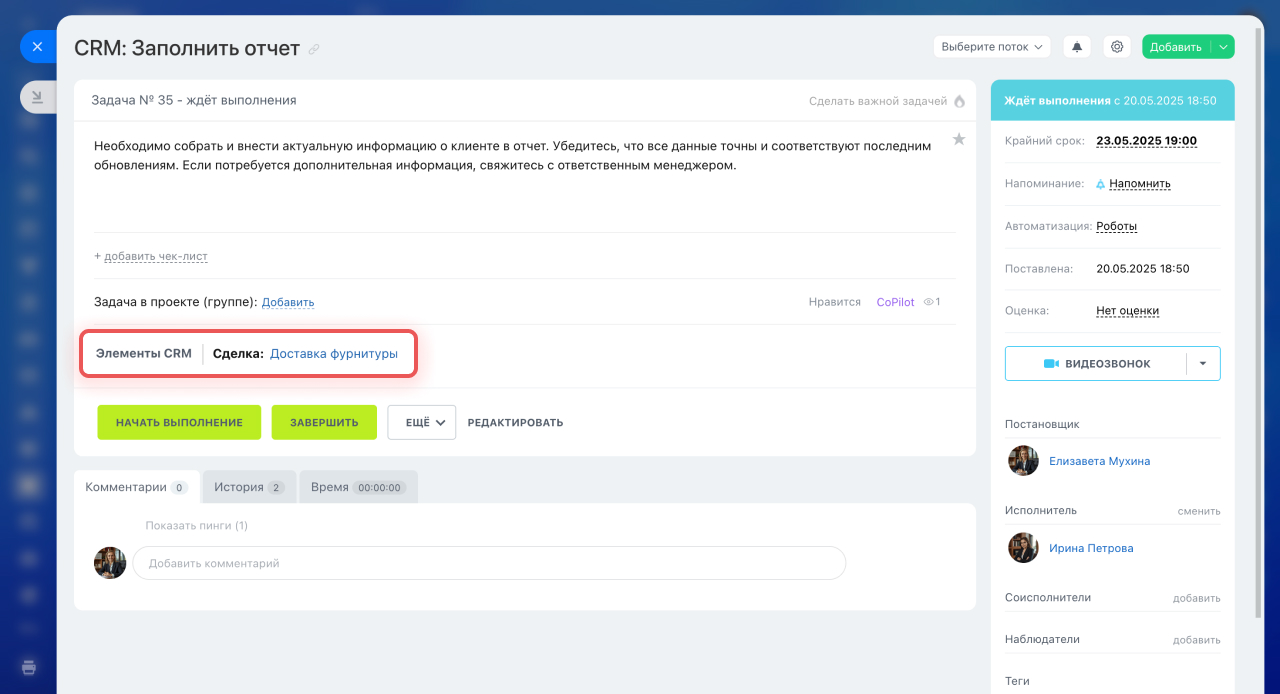Click the 'Задача № 35 - ждёт выполнения' text
The height and width of the screenshot is (694, 1280).
pyautogui.click(x=194, y=101)
